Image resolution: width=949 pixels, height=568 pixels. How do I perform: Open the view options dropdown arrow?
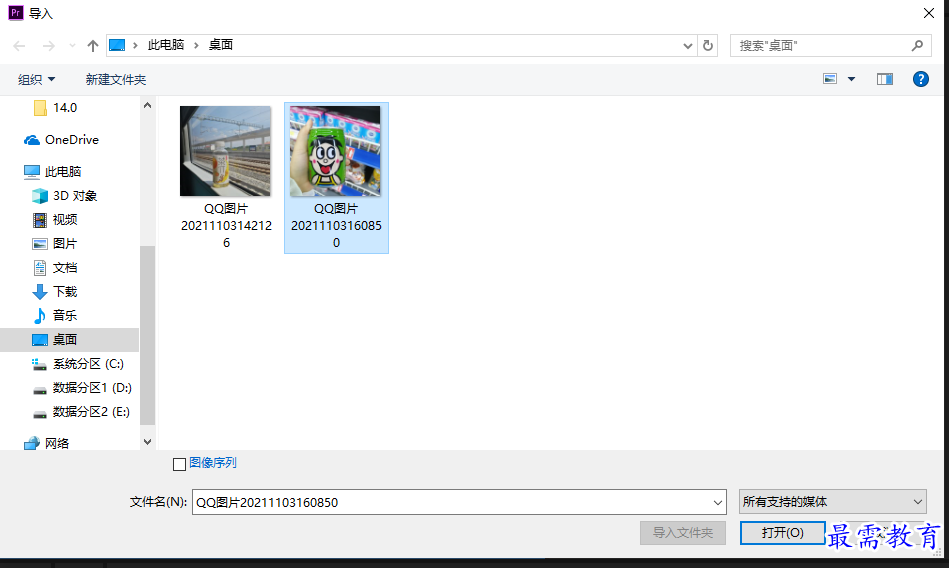pos(851,79)
